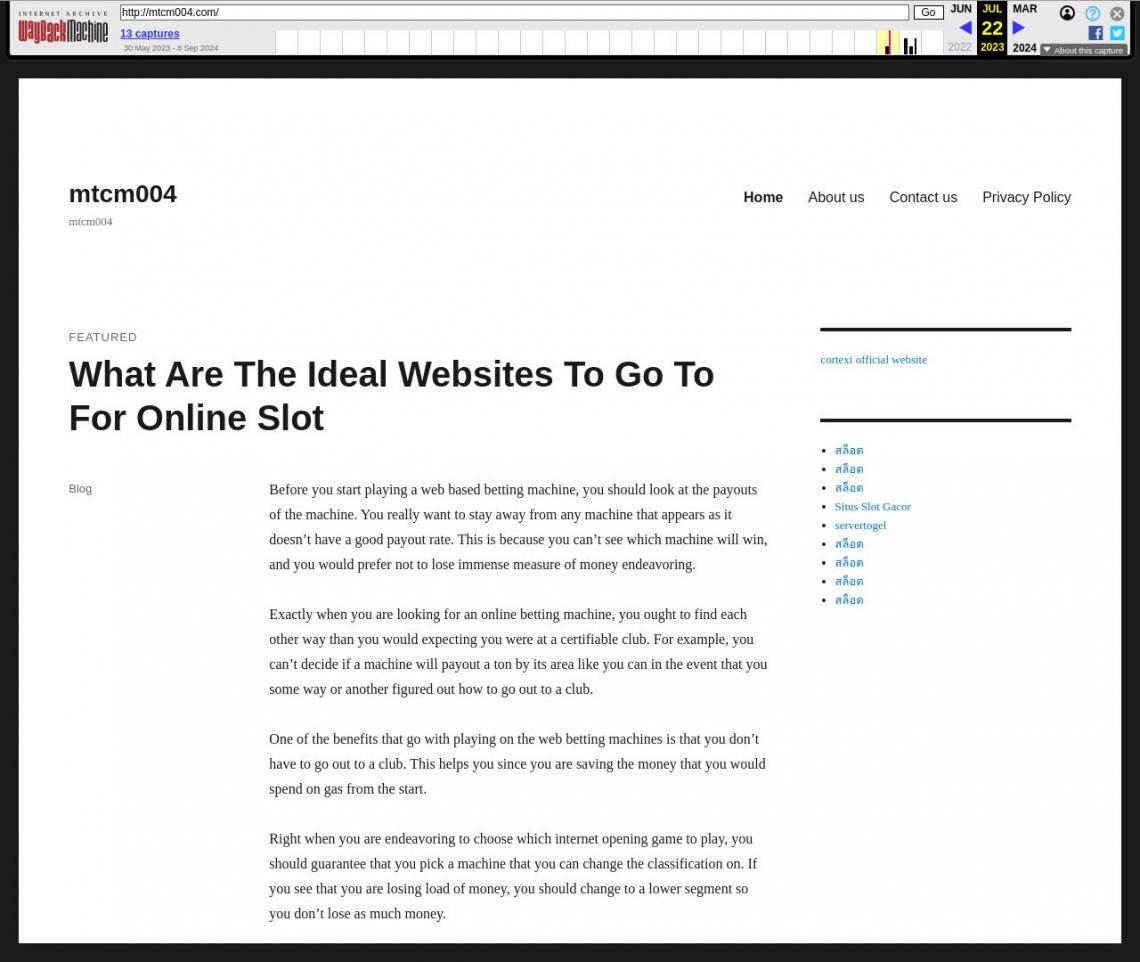Expand the About this capture dropdown
The width and height of the screenshot is (1140, 962).
[1083, 50]
